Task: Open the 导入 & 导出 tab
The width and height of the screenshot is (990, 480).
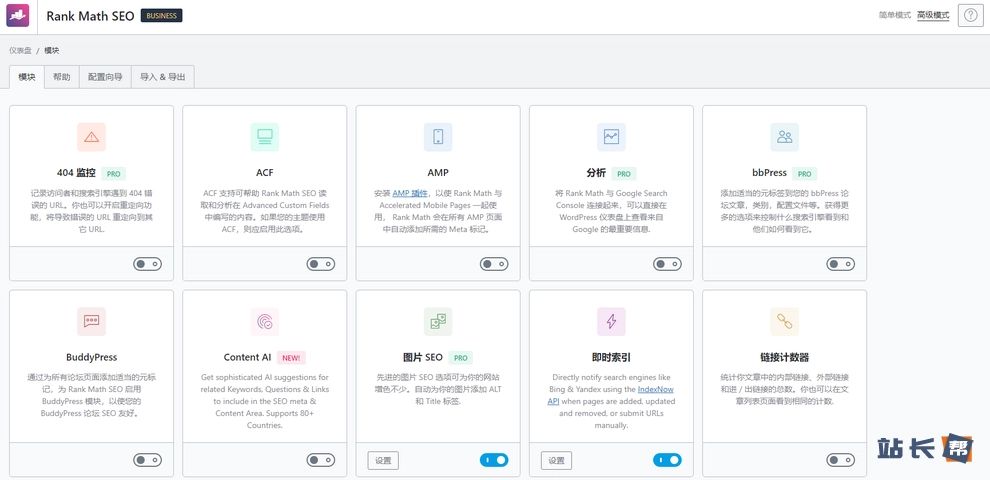Action: (162, 77)
